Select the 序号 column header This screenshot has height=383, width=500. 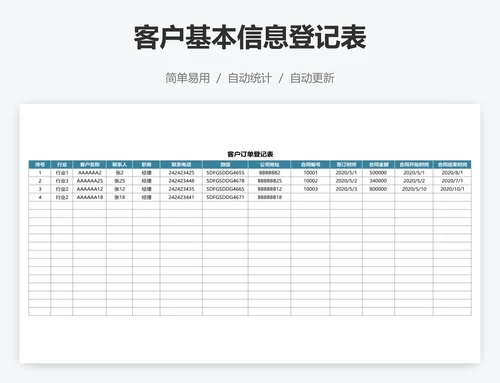click(x=40, y=164)
